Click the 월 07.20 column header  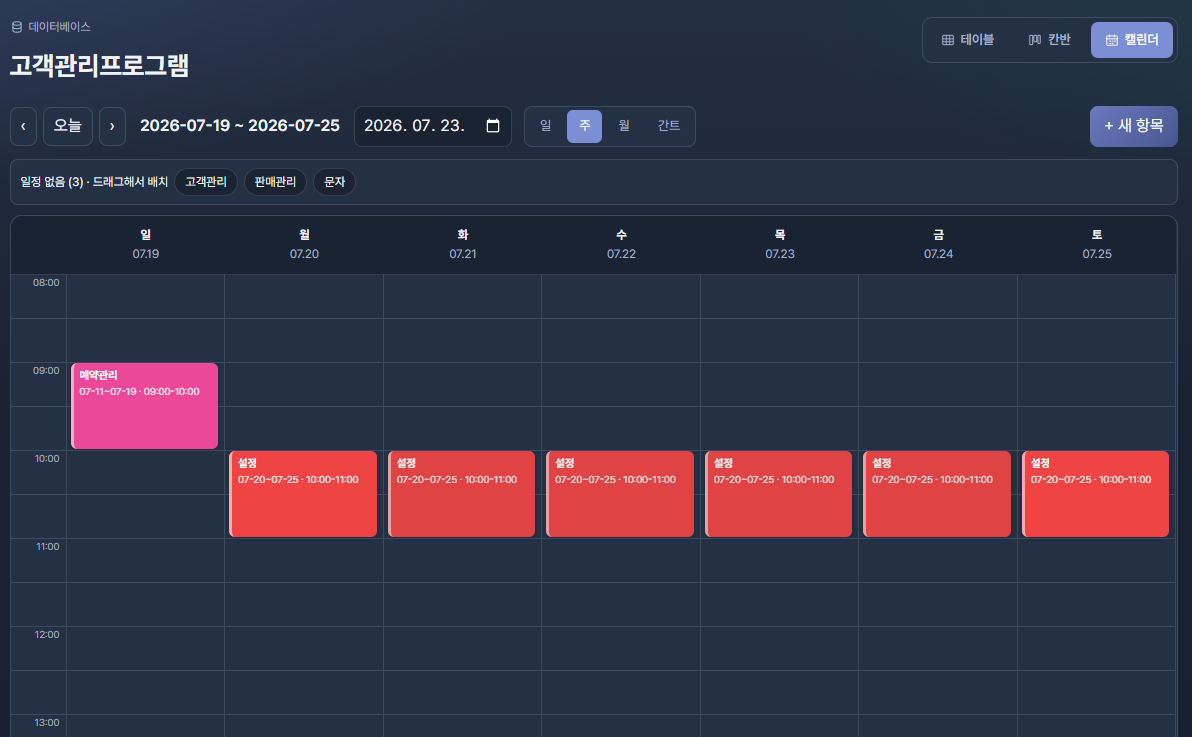point(304,244)
